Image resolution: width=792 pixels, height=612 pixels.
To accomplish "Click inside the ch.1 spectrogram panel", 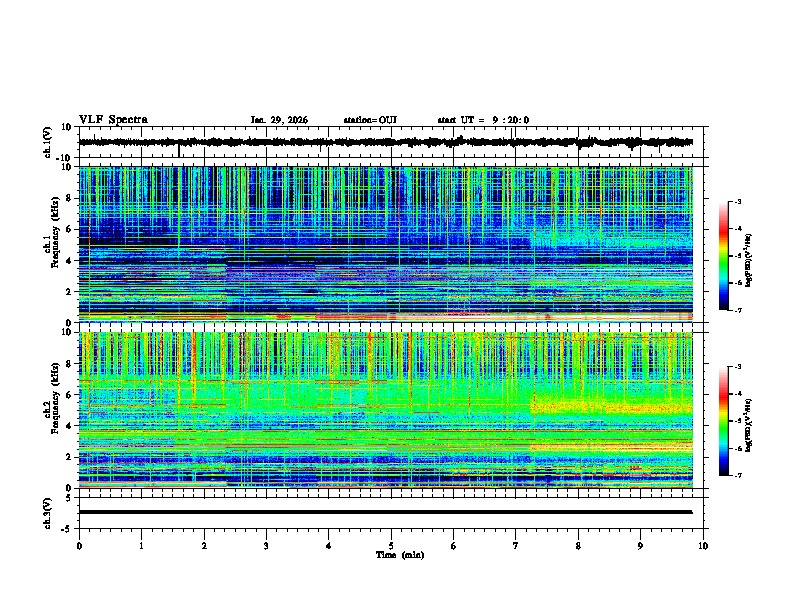I will click(386, 244).
